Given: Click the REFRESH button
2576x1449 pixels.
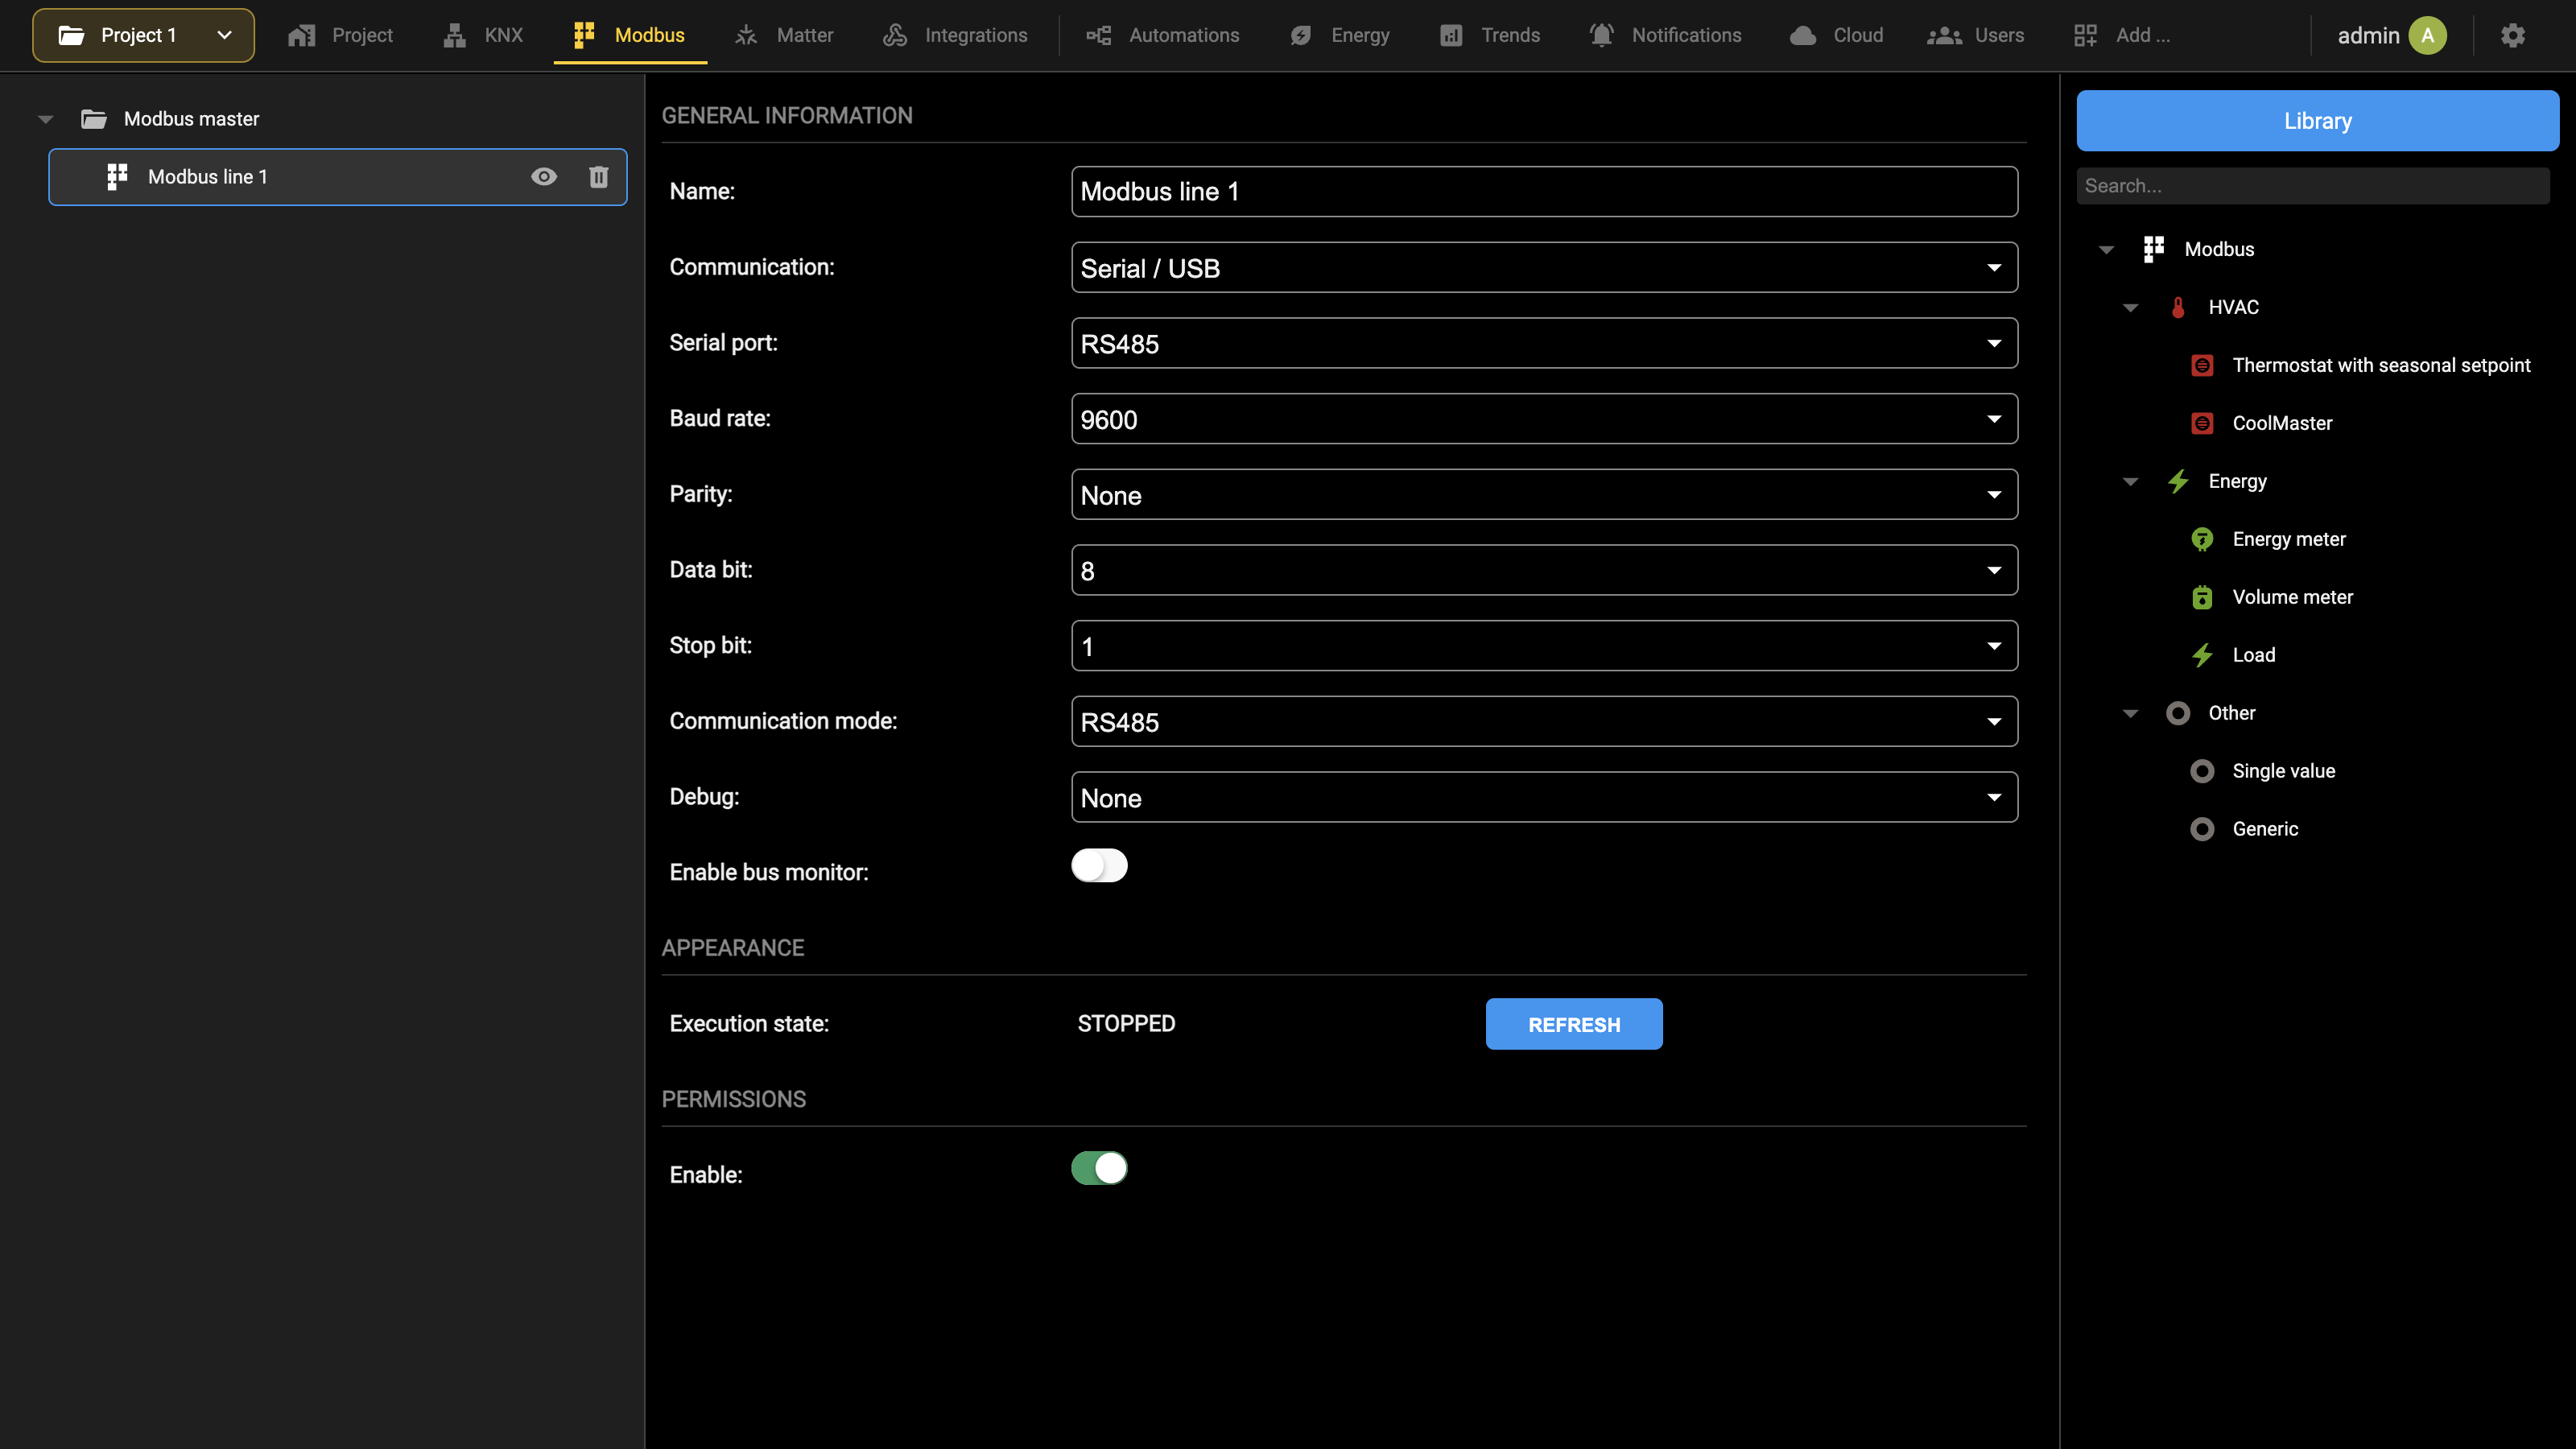Looking at the screenshot, I should click(1574, 1024).
